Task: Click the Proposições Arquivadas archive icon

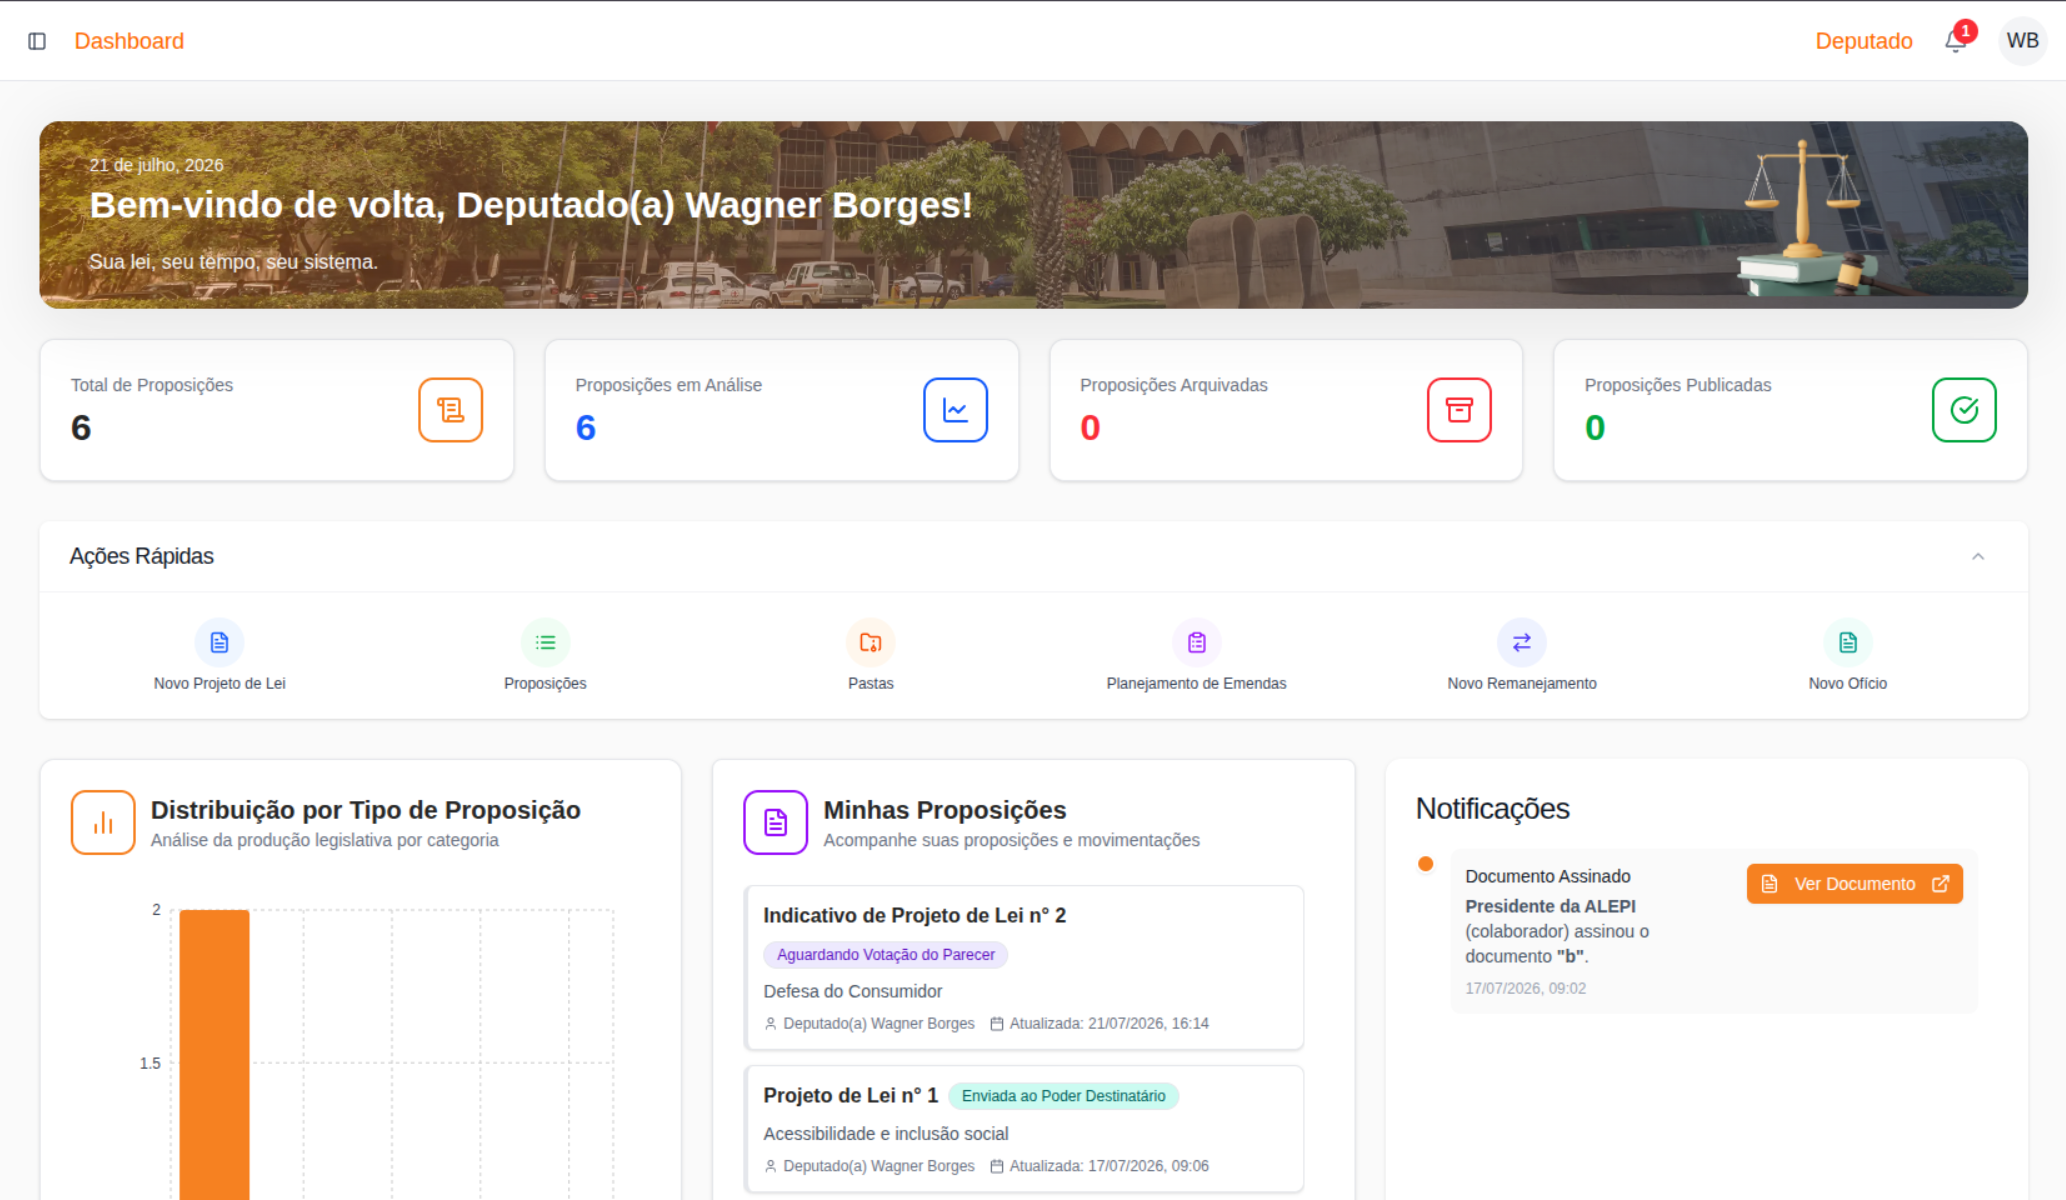Action: click(1459, 410)
